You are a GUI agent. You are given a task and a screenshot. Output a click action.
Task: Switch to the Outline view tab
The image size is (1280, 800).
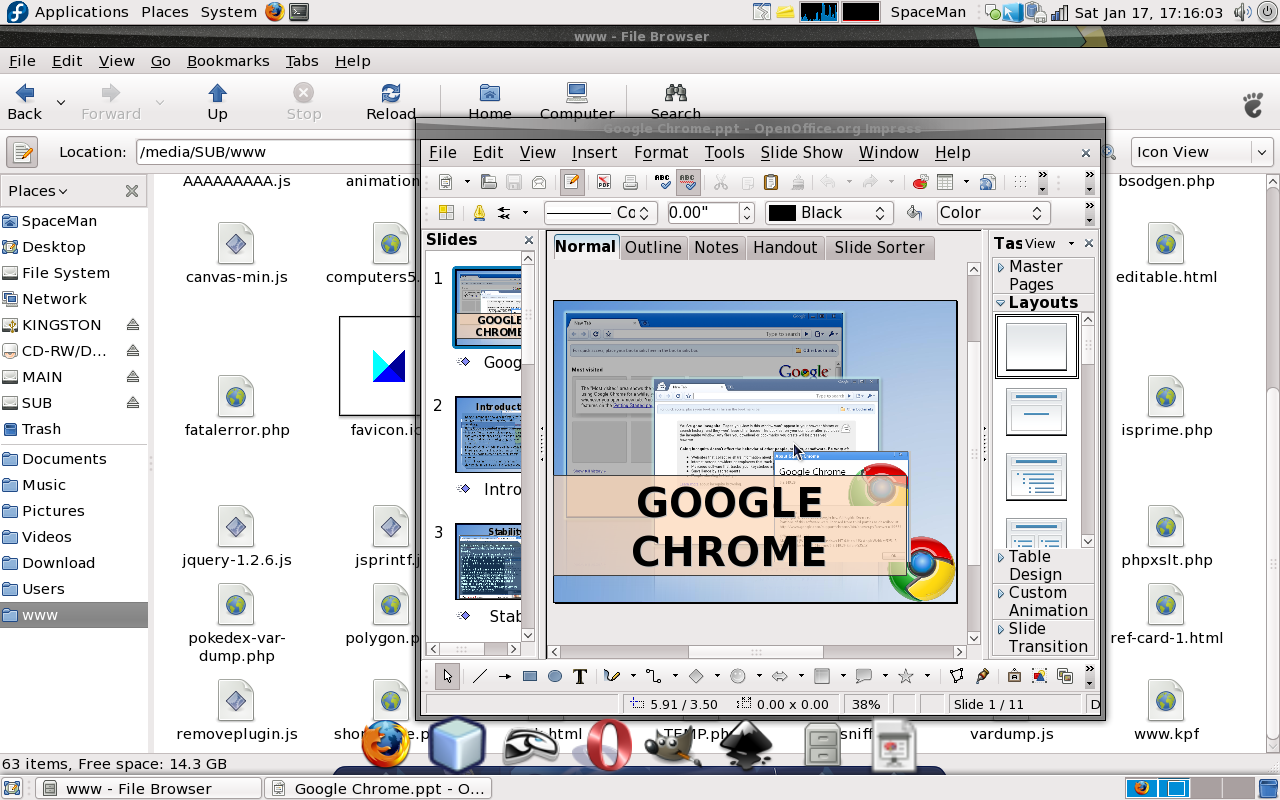(653, 247)
